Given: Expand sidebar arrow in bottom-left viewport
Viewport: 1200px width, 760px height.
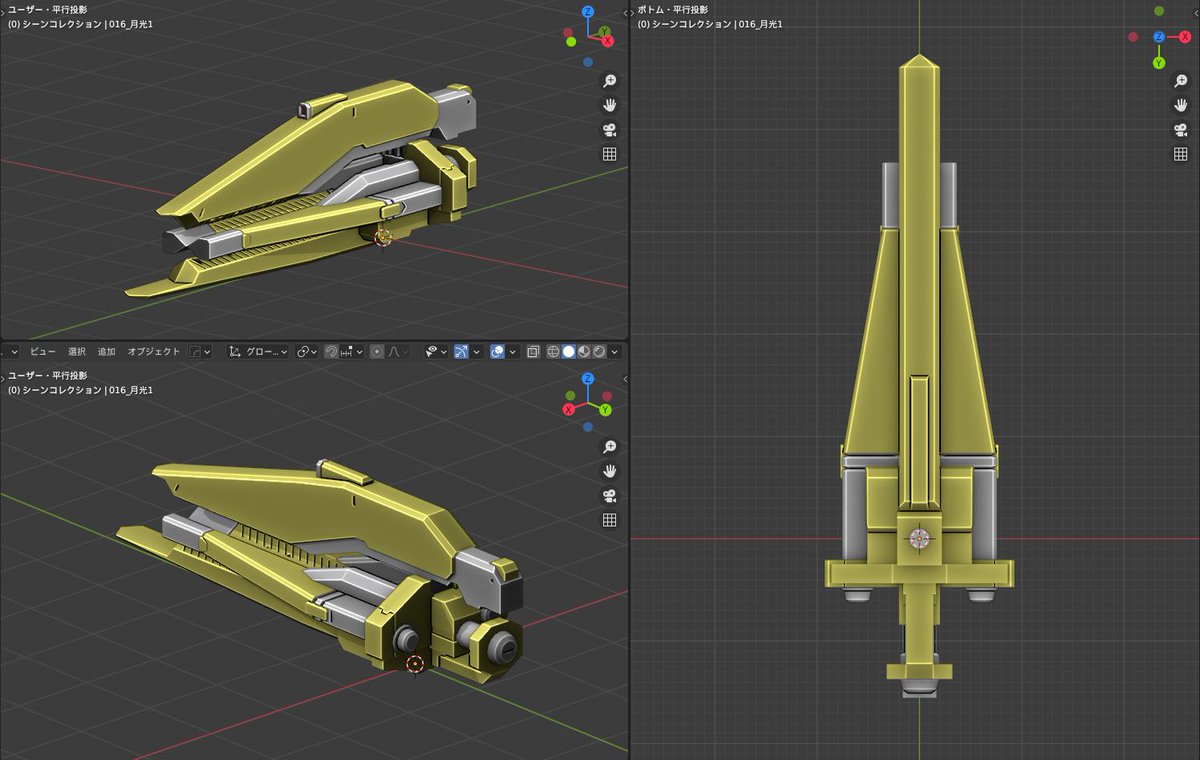Looking at the screenshot, I should (624, 379).
